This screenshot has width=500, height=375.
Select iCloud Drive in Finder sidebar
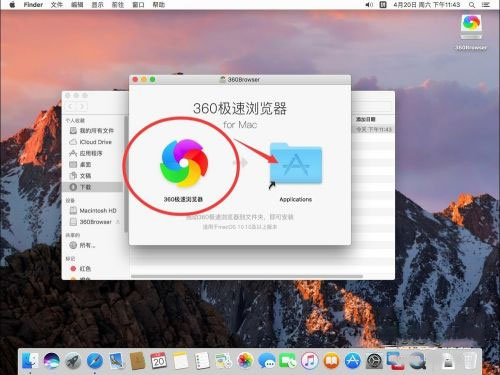[x=91, y=142]
